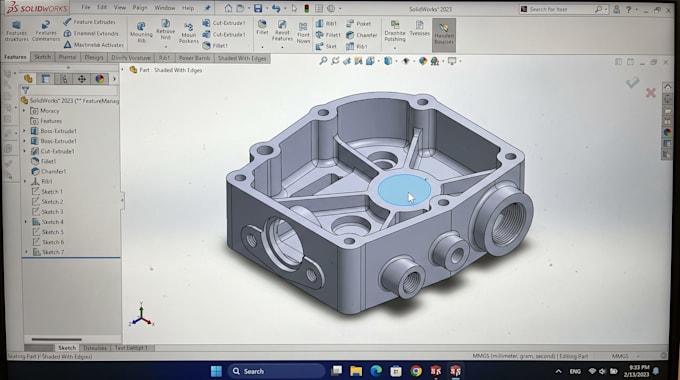Viewport: 680px width, 380px height.
Task: Click the Fillet tool in the ribbon
Action: point(262,27)
